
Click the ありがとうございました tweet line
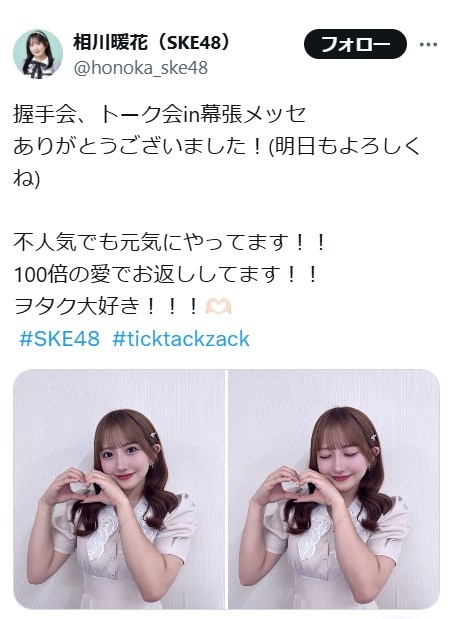tap(217, 146)
